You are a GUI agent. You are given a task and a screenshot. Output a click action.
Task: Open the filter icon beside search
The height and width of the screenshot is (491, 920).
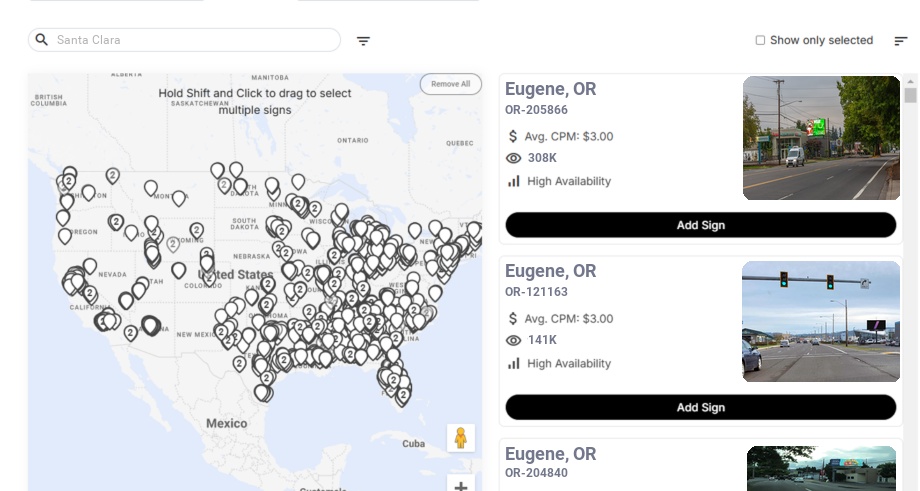363,41
